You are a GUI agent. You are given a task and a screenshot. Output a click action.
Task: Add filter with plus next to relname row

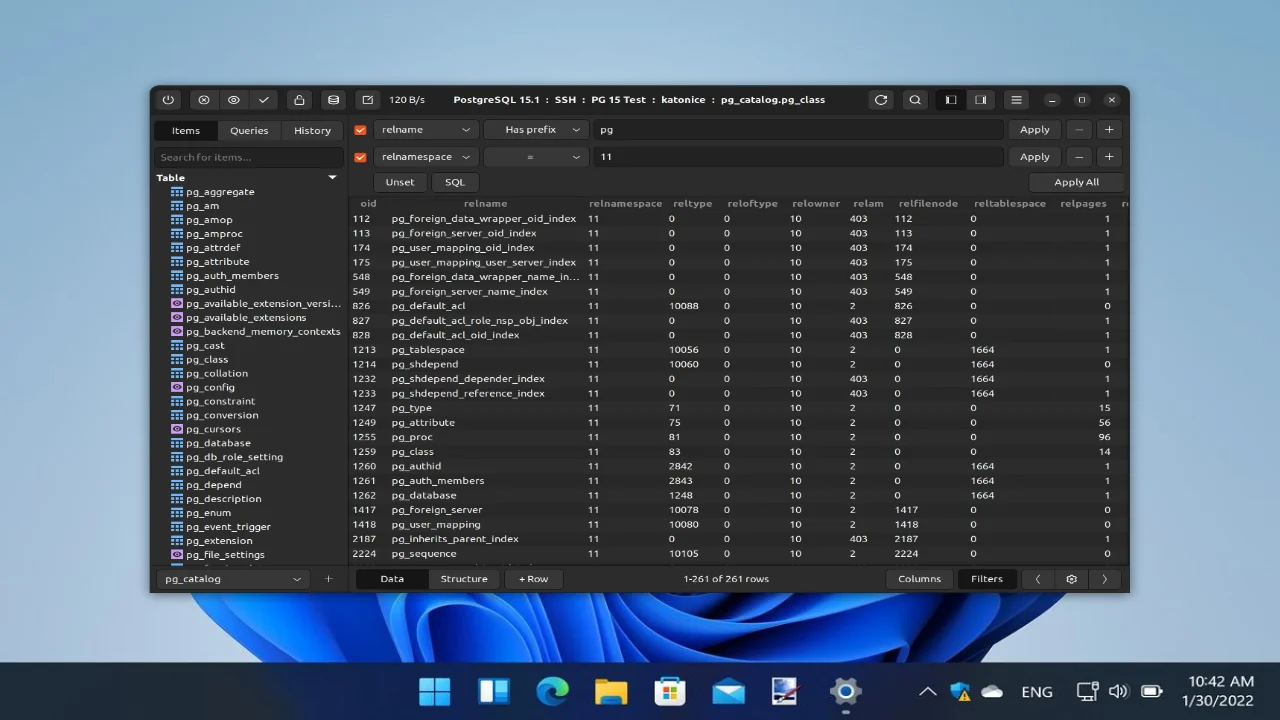pyautogui.click(x=1109, y=130)
